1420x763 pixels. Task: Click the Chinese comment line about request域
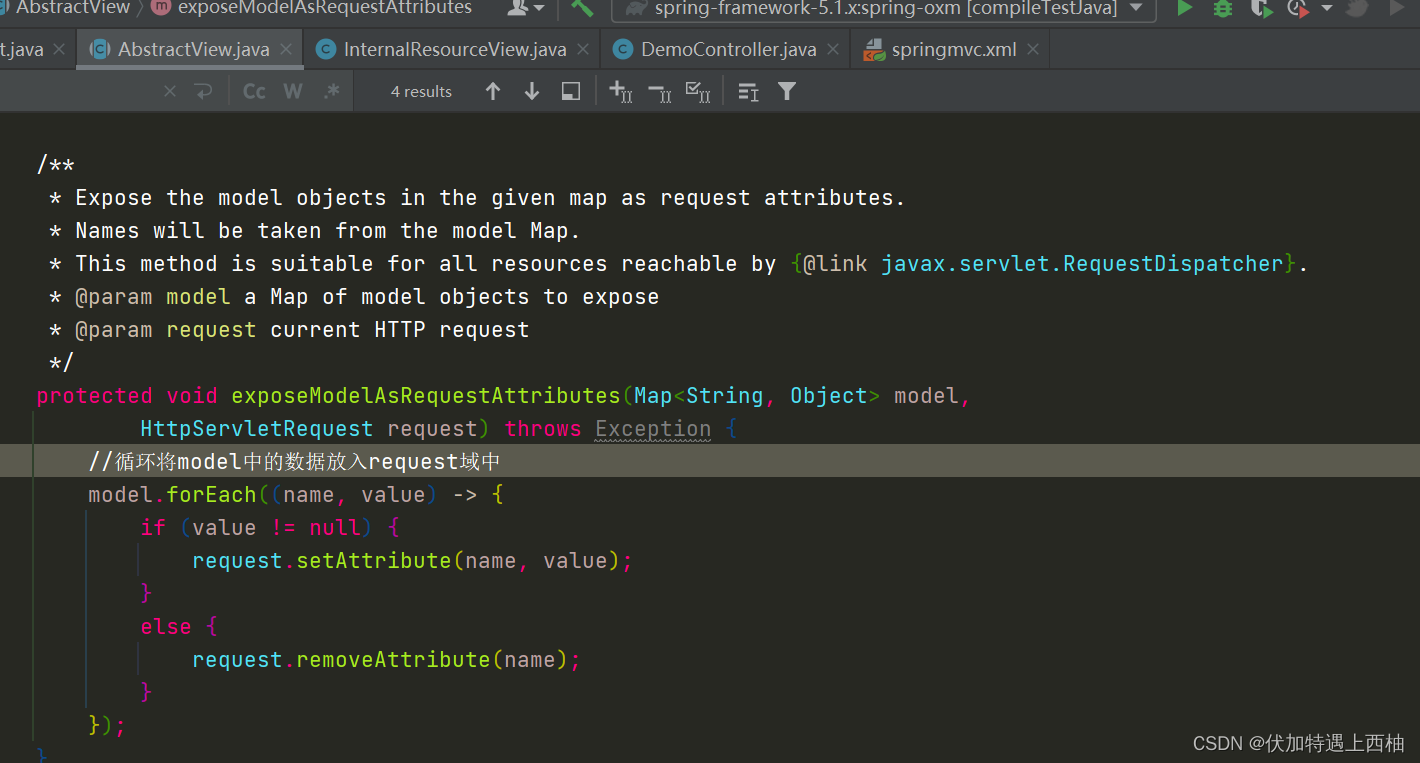coord(294,462)
